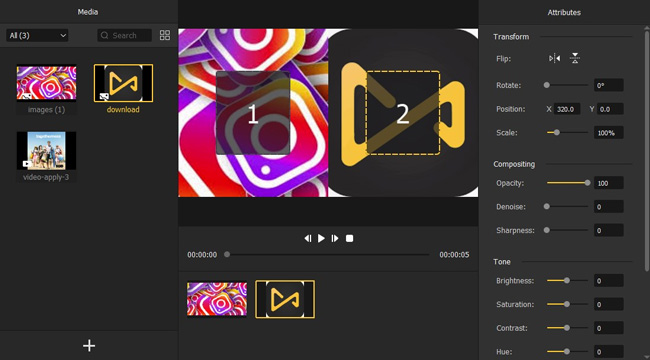Stop the preview playback
This screenshot has height=360, width=650.
coord(349,238)
